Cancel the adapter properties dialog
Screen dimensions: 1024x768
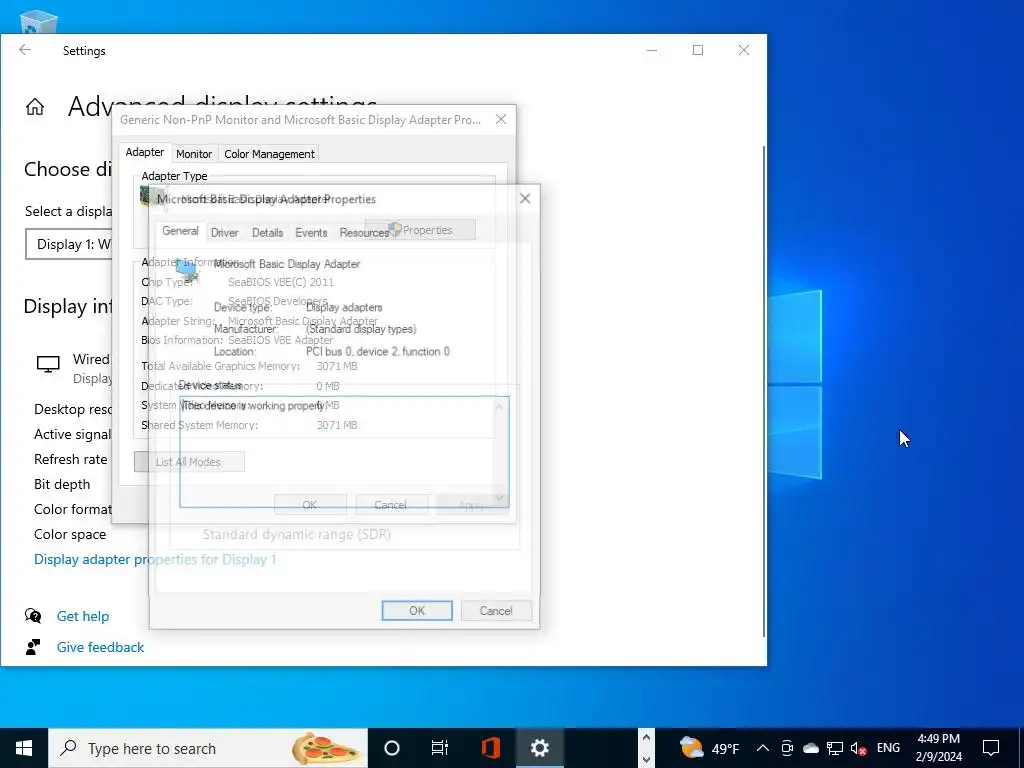(x=496, y=611)
